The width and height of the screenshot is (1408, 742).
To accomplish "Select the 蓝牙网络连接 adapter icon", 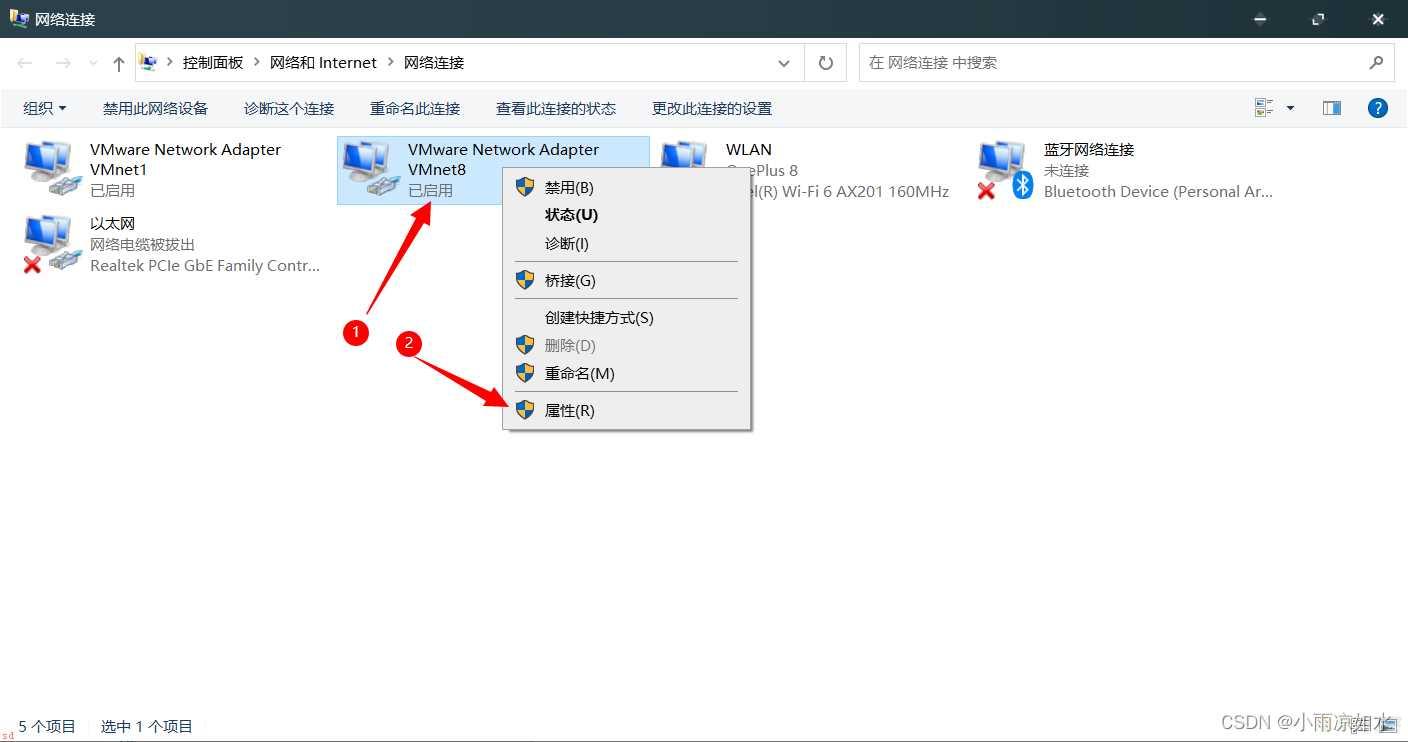I will [x=1005, y=170].
